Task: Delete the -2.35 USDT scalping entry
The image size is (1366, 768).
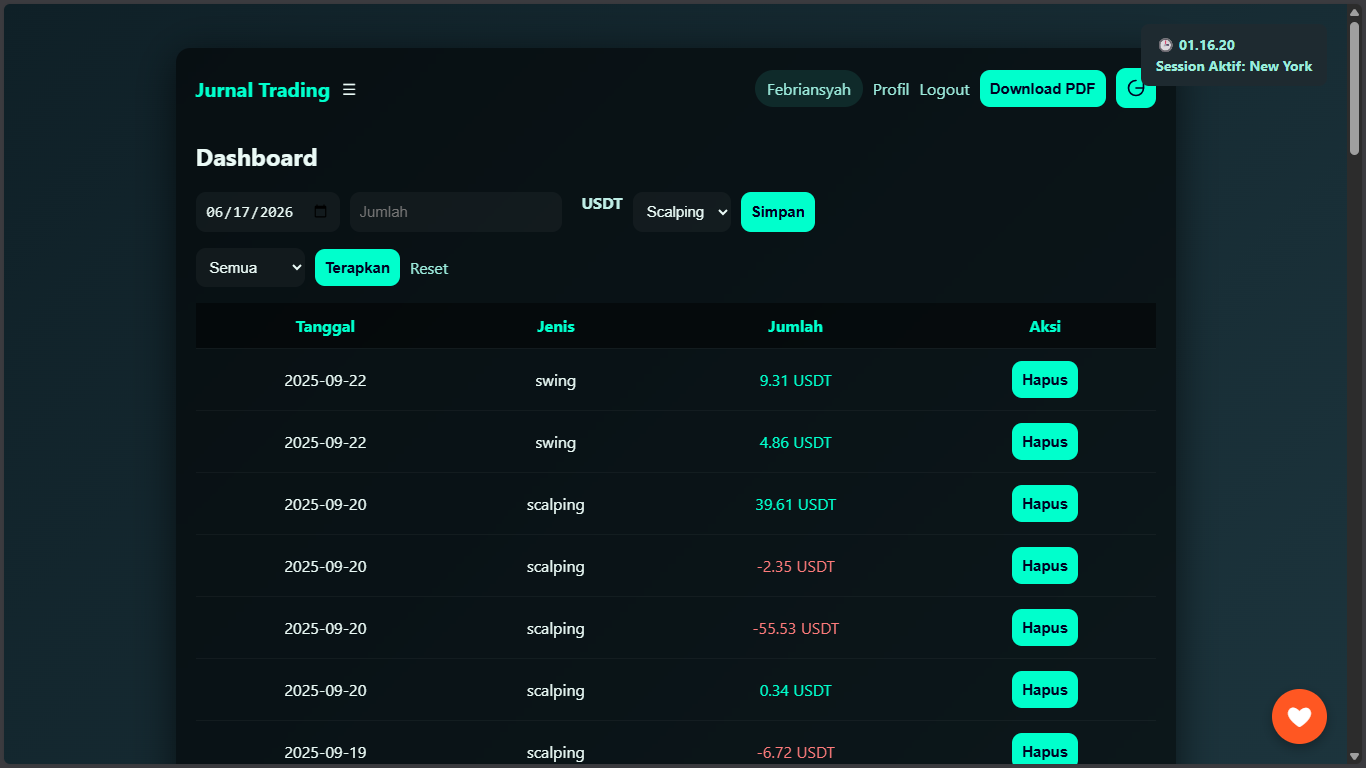Action: 1045,566
